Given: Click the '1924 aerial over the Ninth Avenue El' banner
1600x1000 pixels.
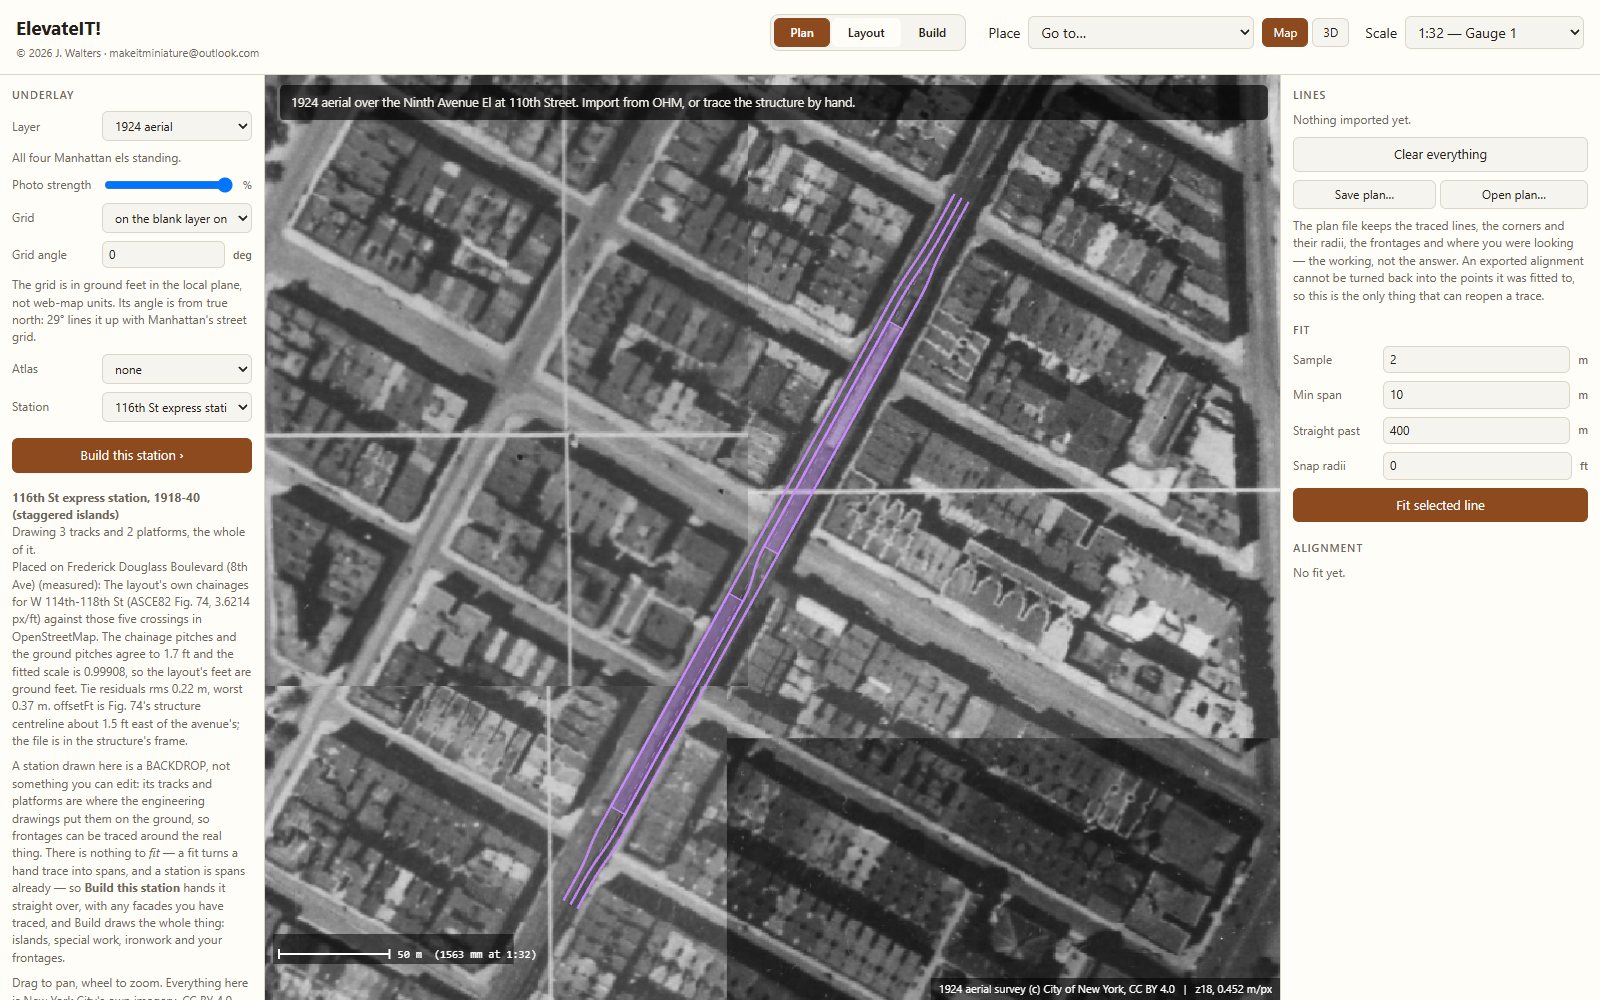Looking at the screenshot, I should (773, 102).
